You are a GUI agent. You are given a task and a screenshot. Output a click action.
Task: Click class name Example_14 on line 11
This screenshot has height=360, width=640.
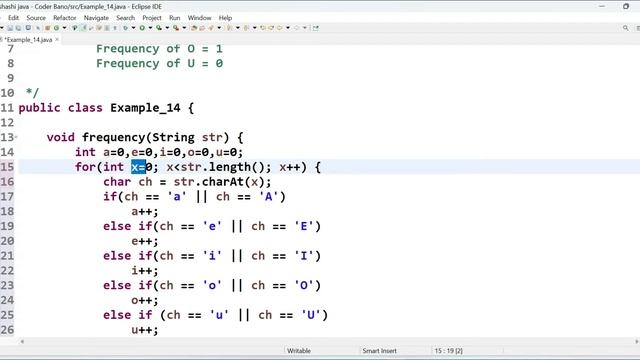point(145,108)
